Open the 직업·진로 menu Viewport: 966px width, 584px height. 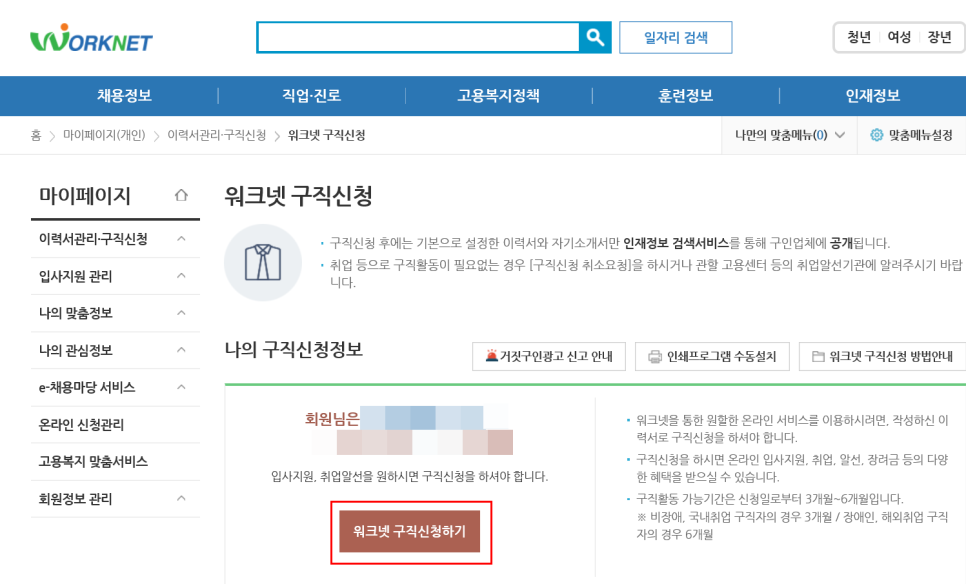point(311,95)
